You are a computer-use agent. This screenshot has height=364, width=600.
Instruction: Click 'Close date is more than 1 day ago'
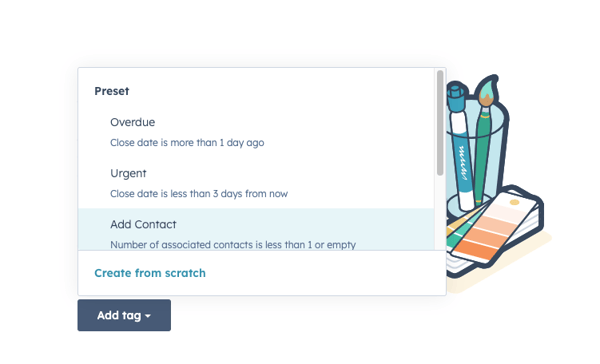(187, 142)
